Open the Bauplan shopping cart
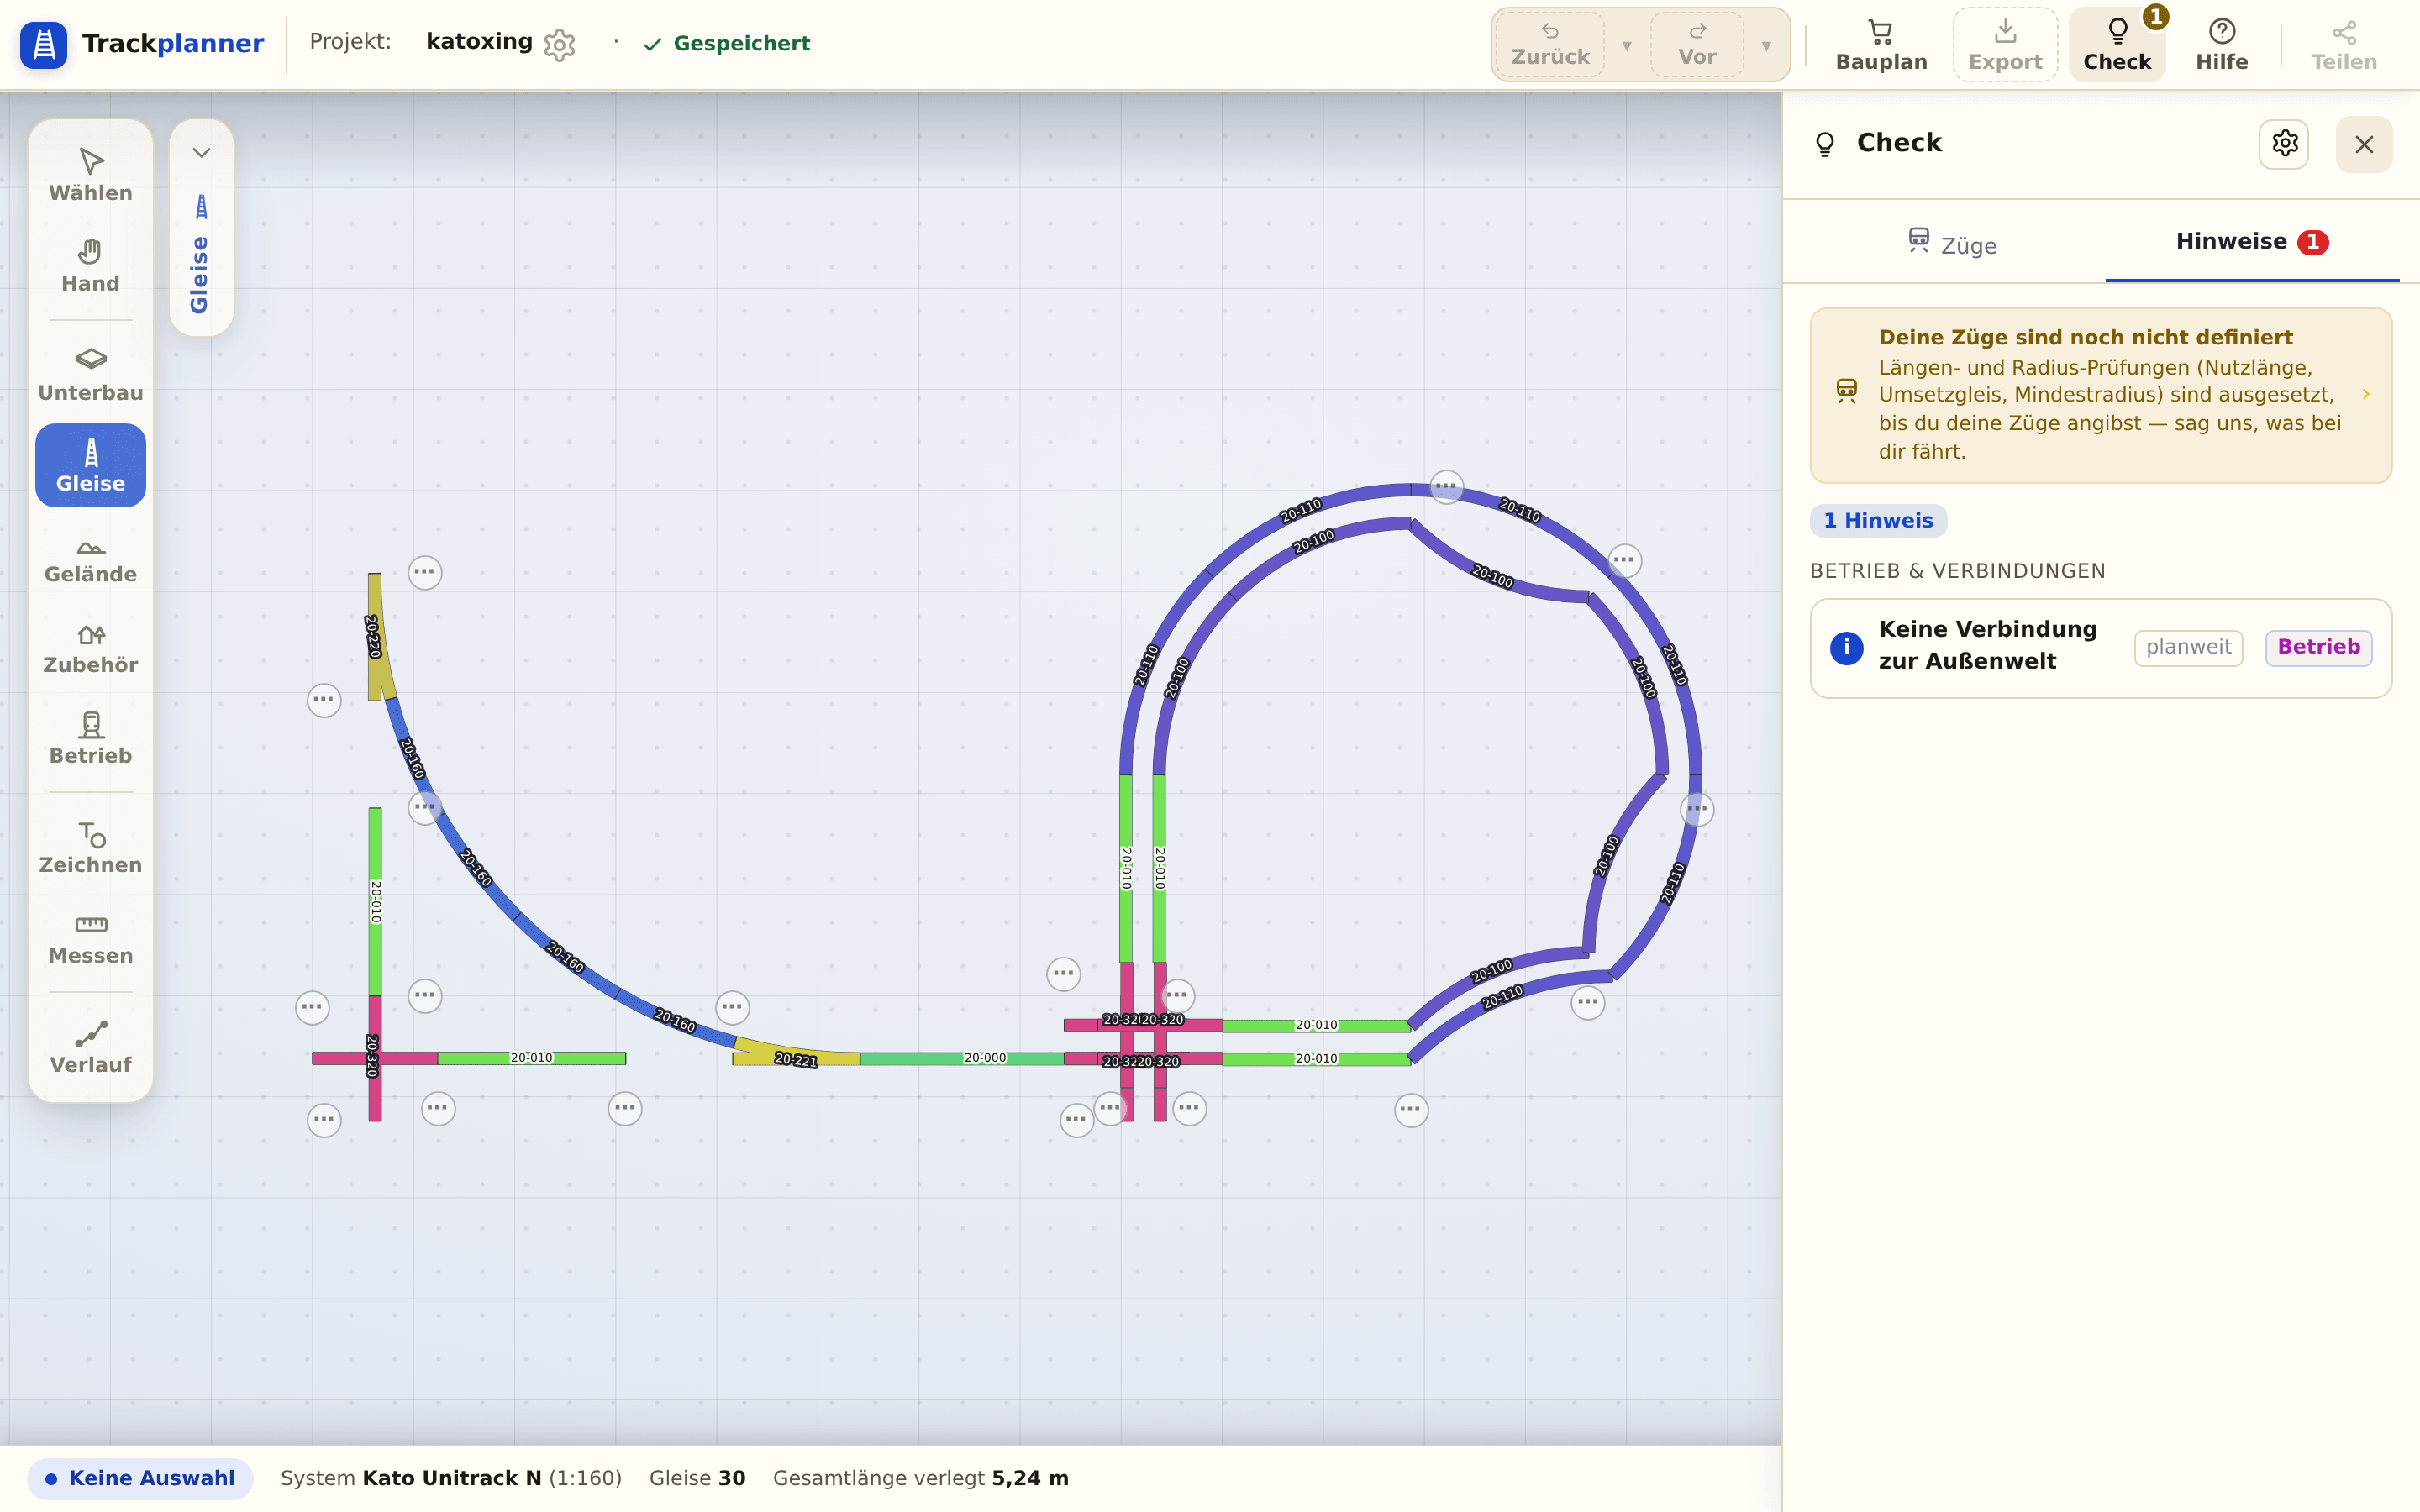Image resolution: width=2420 pixels, height=1512 pixels. [1881, 45]
